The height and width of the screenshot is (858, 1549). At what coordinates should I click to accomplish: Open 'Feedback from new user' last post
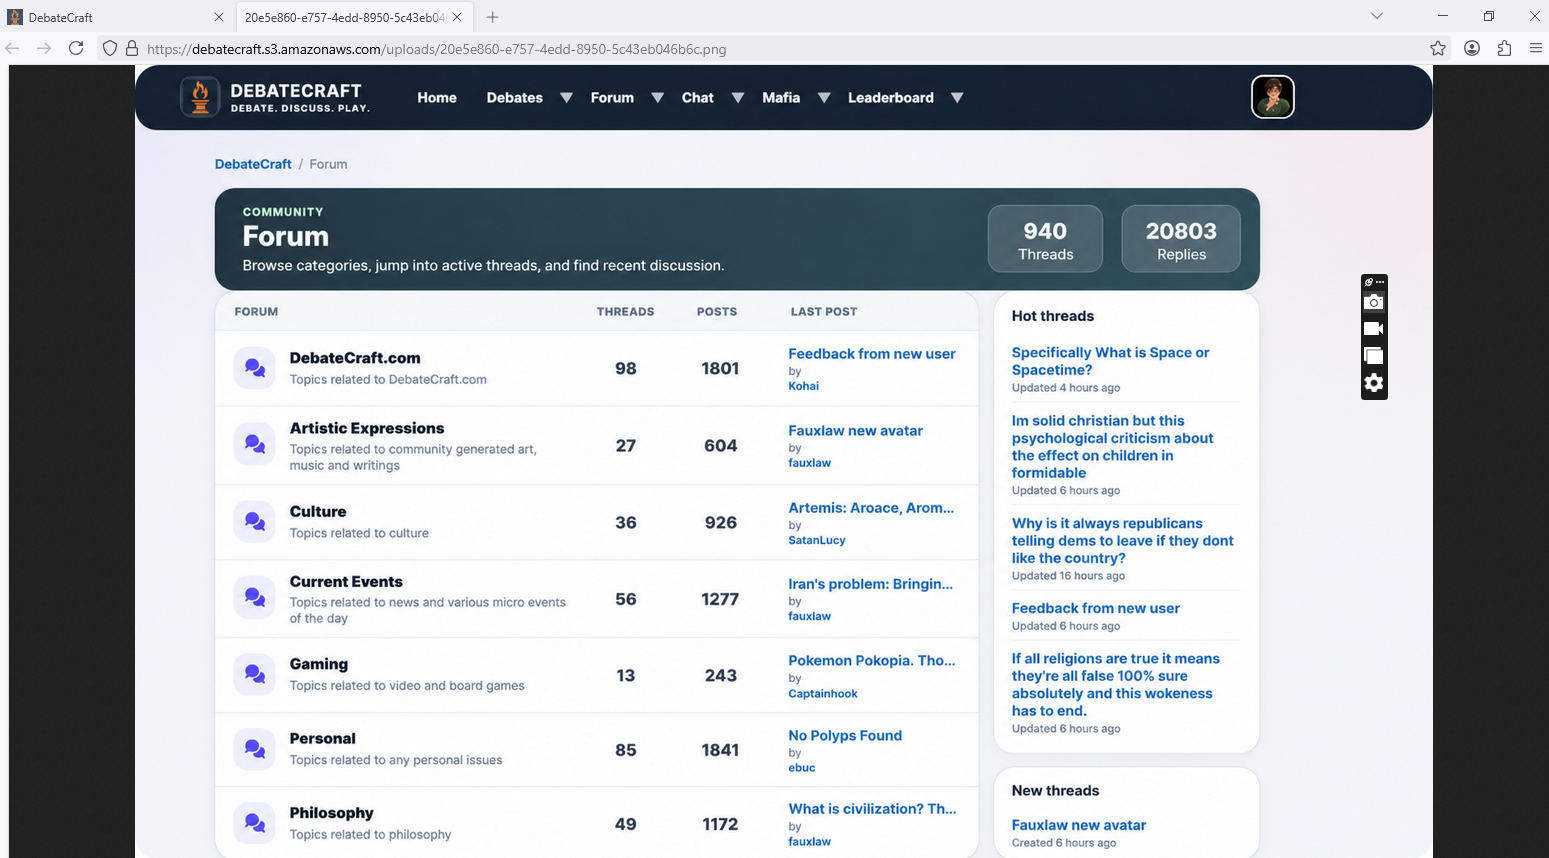872,354
